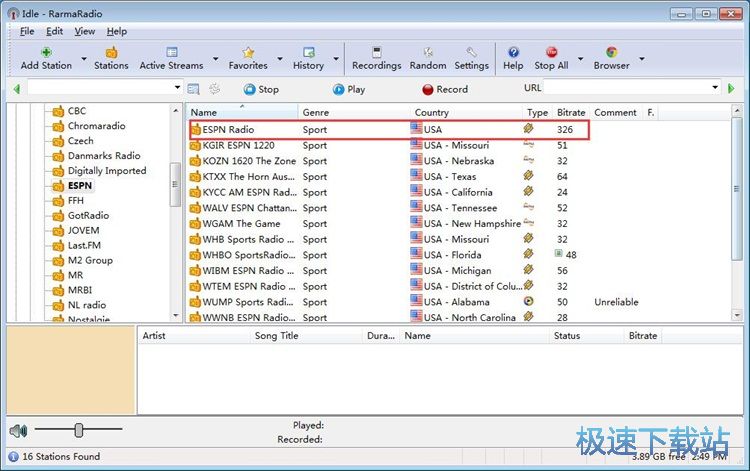Sort station list by Country column
Image resolution: width=750 pixels, height=471 pixels.
(x=466, y=112)
